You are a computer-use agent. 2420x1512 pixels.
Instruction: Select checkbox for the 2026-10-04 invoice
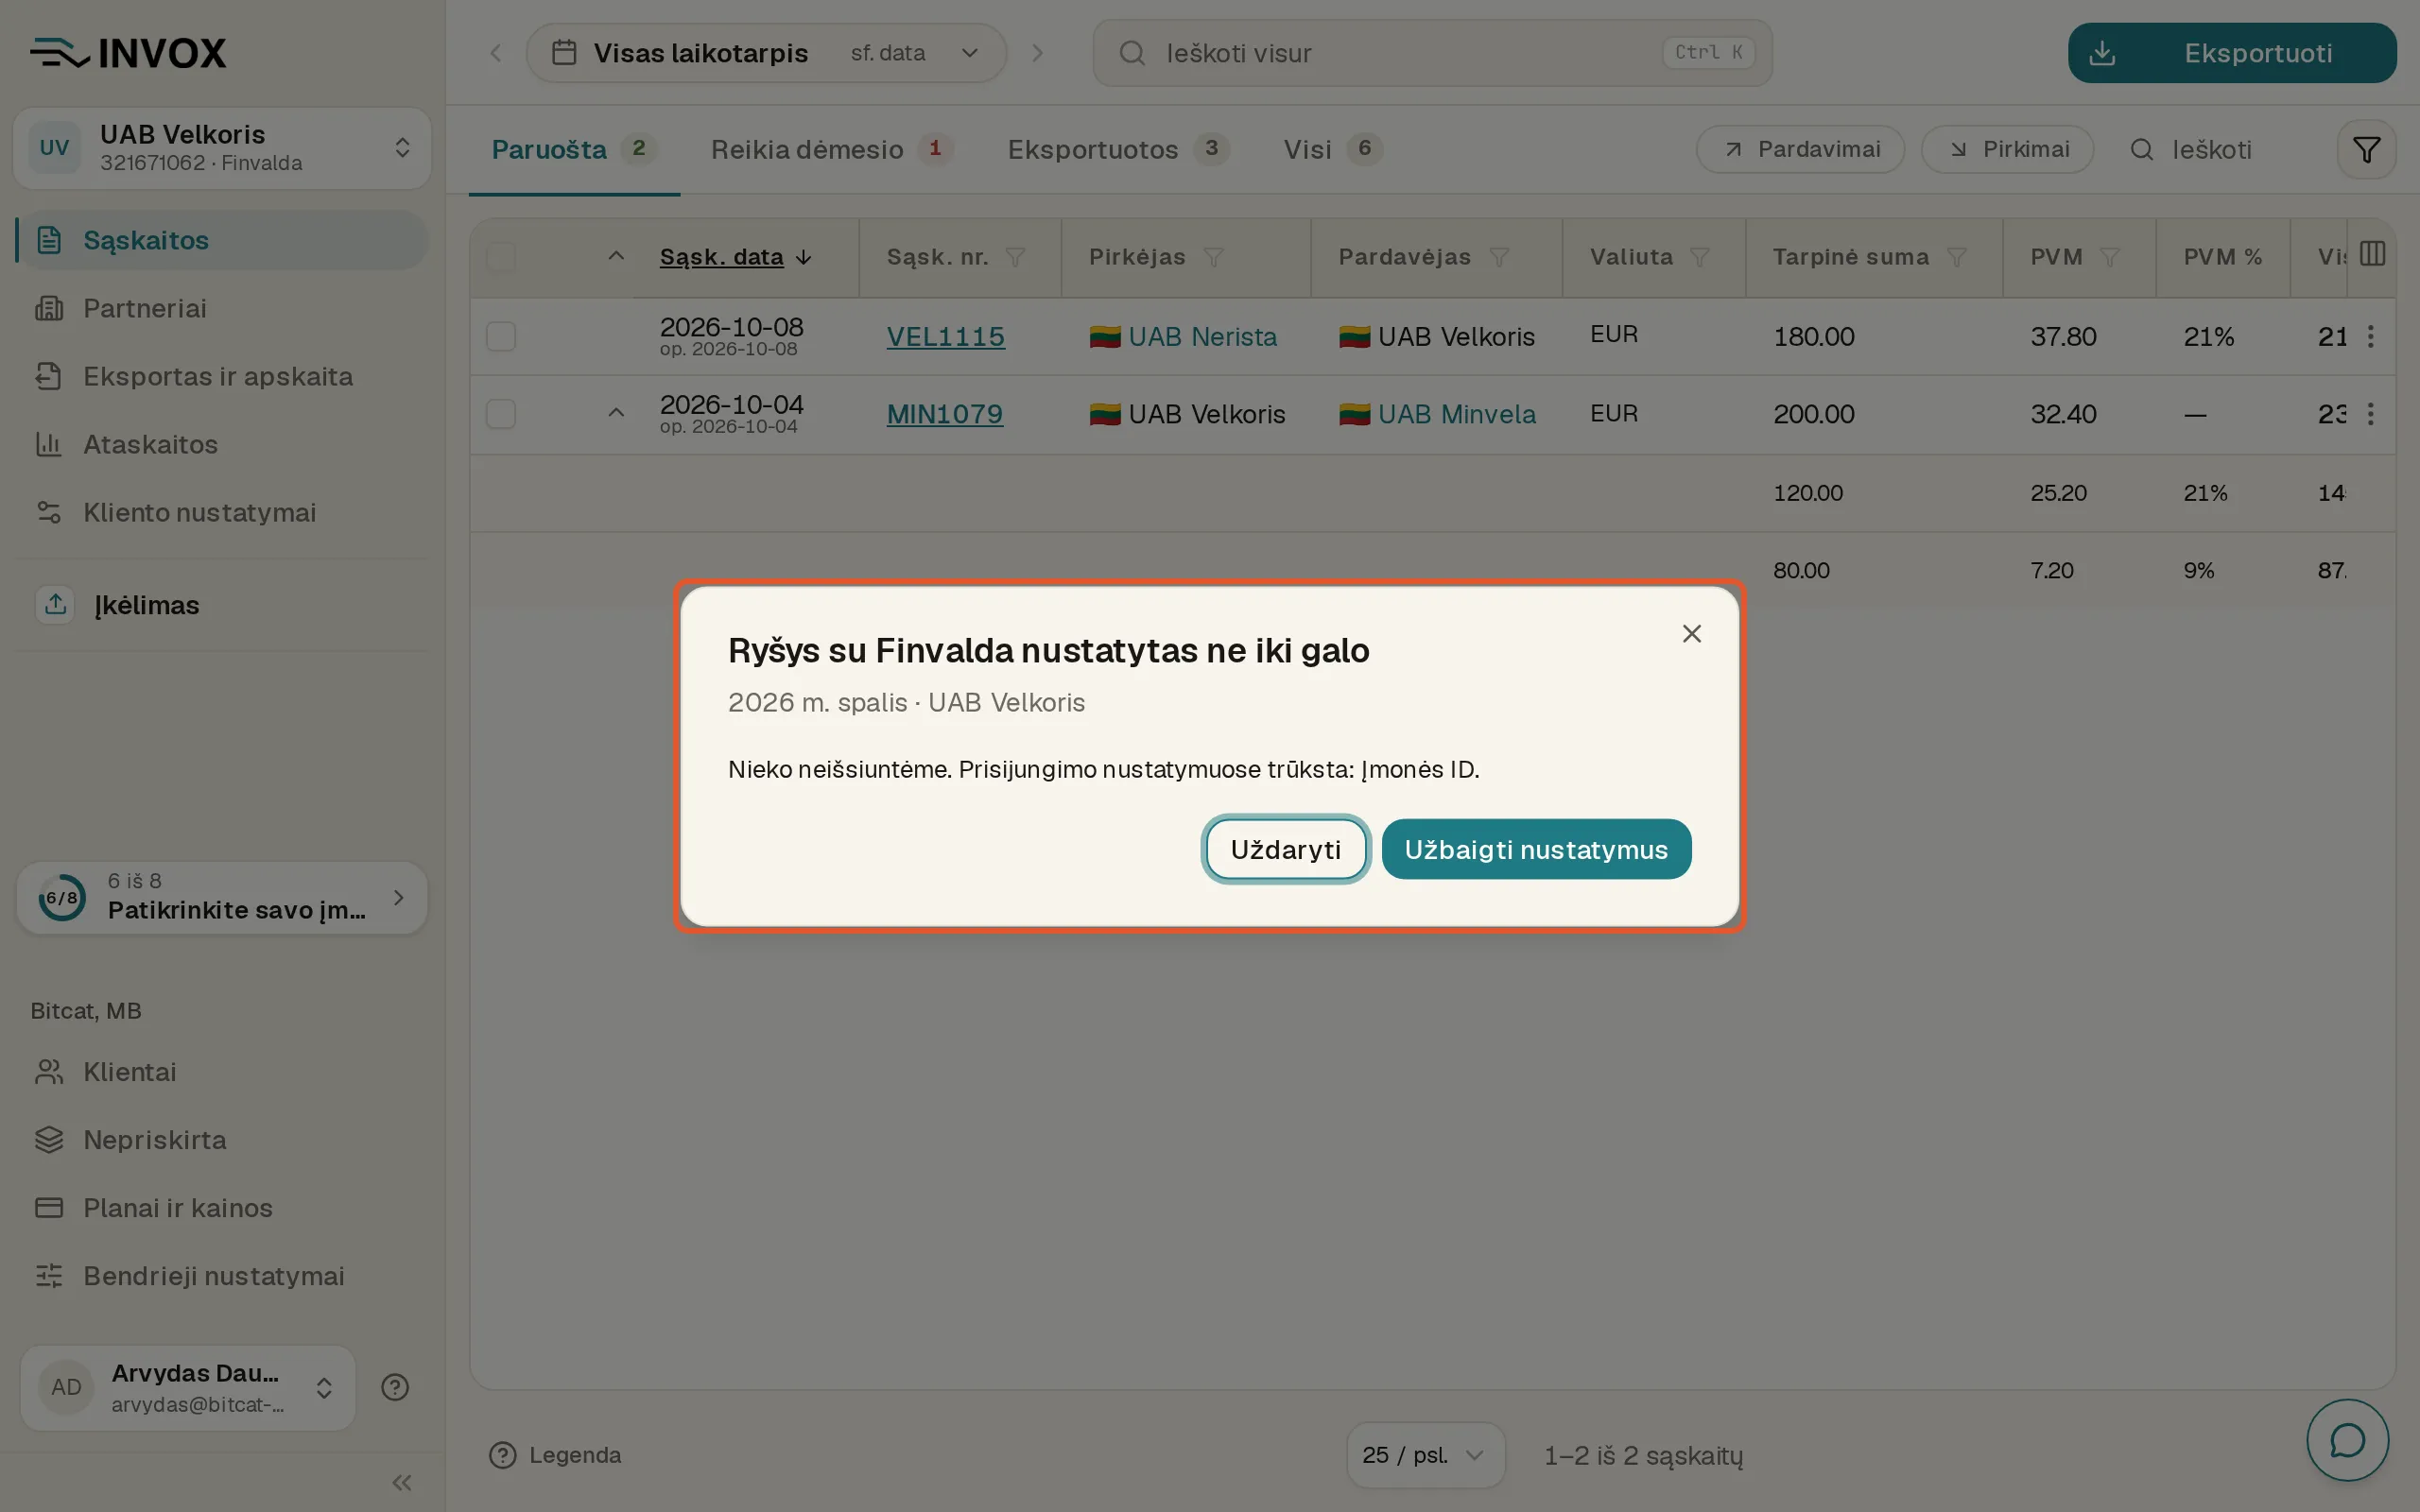(x=501, y=414)
